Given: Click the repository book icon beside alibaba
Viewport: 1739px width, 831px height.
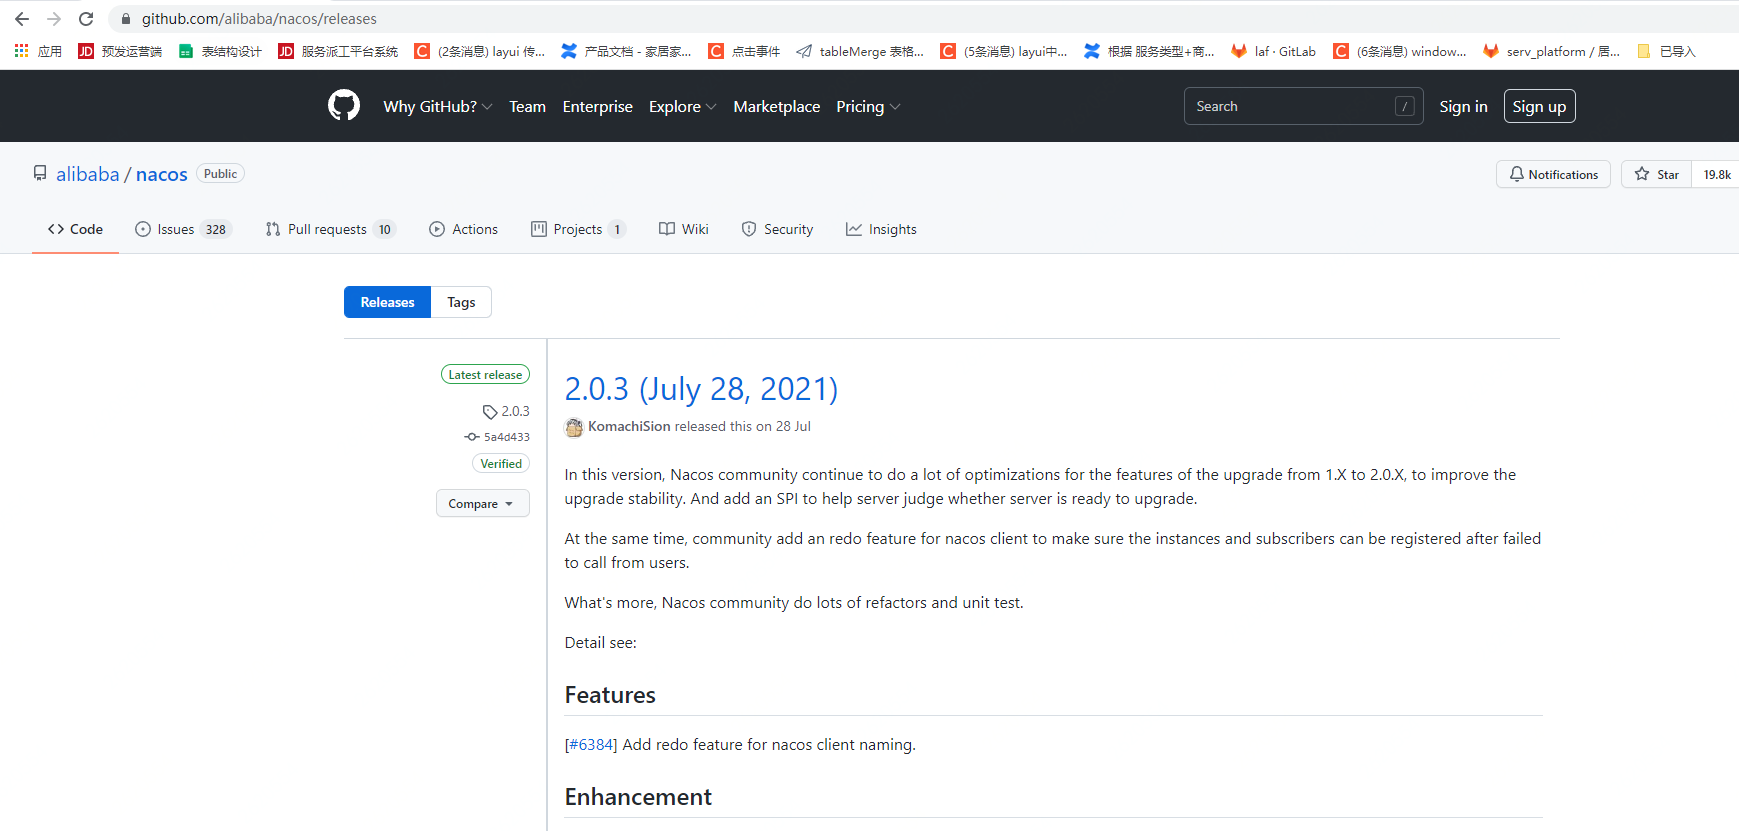Looking at the screenshot, I should (40, 173).
